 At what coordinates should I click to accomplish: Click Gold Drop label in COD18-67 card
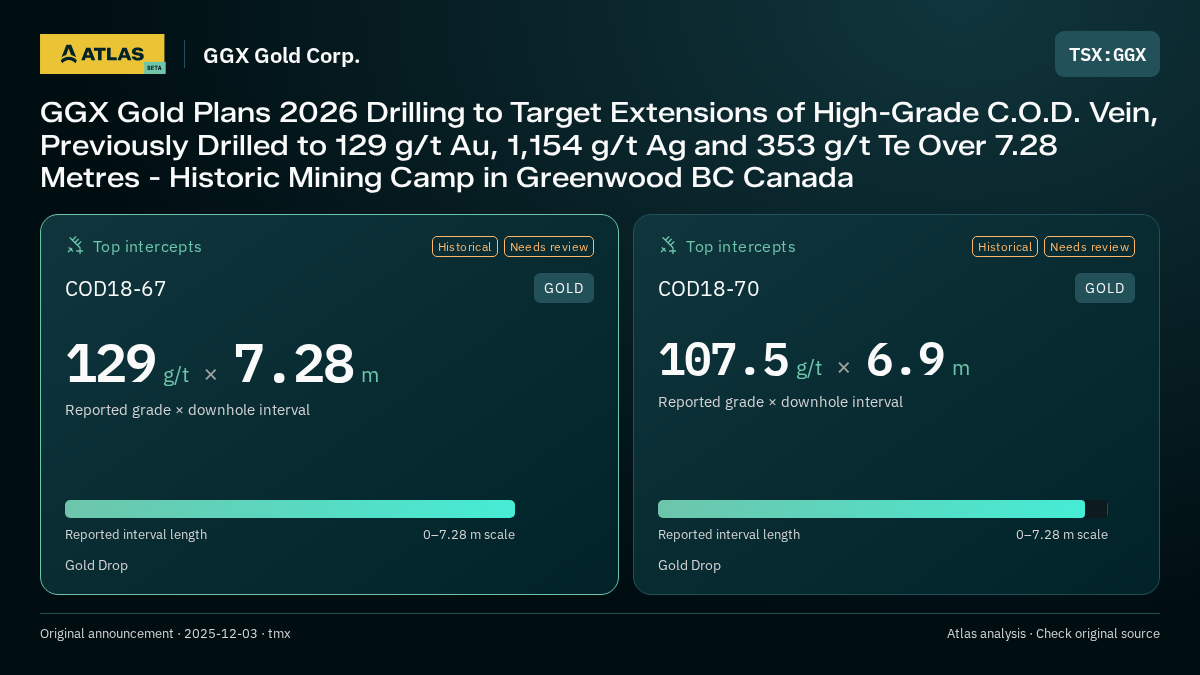(x=96, y=565)
